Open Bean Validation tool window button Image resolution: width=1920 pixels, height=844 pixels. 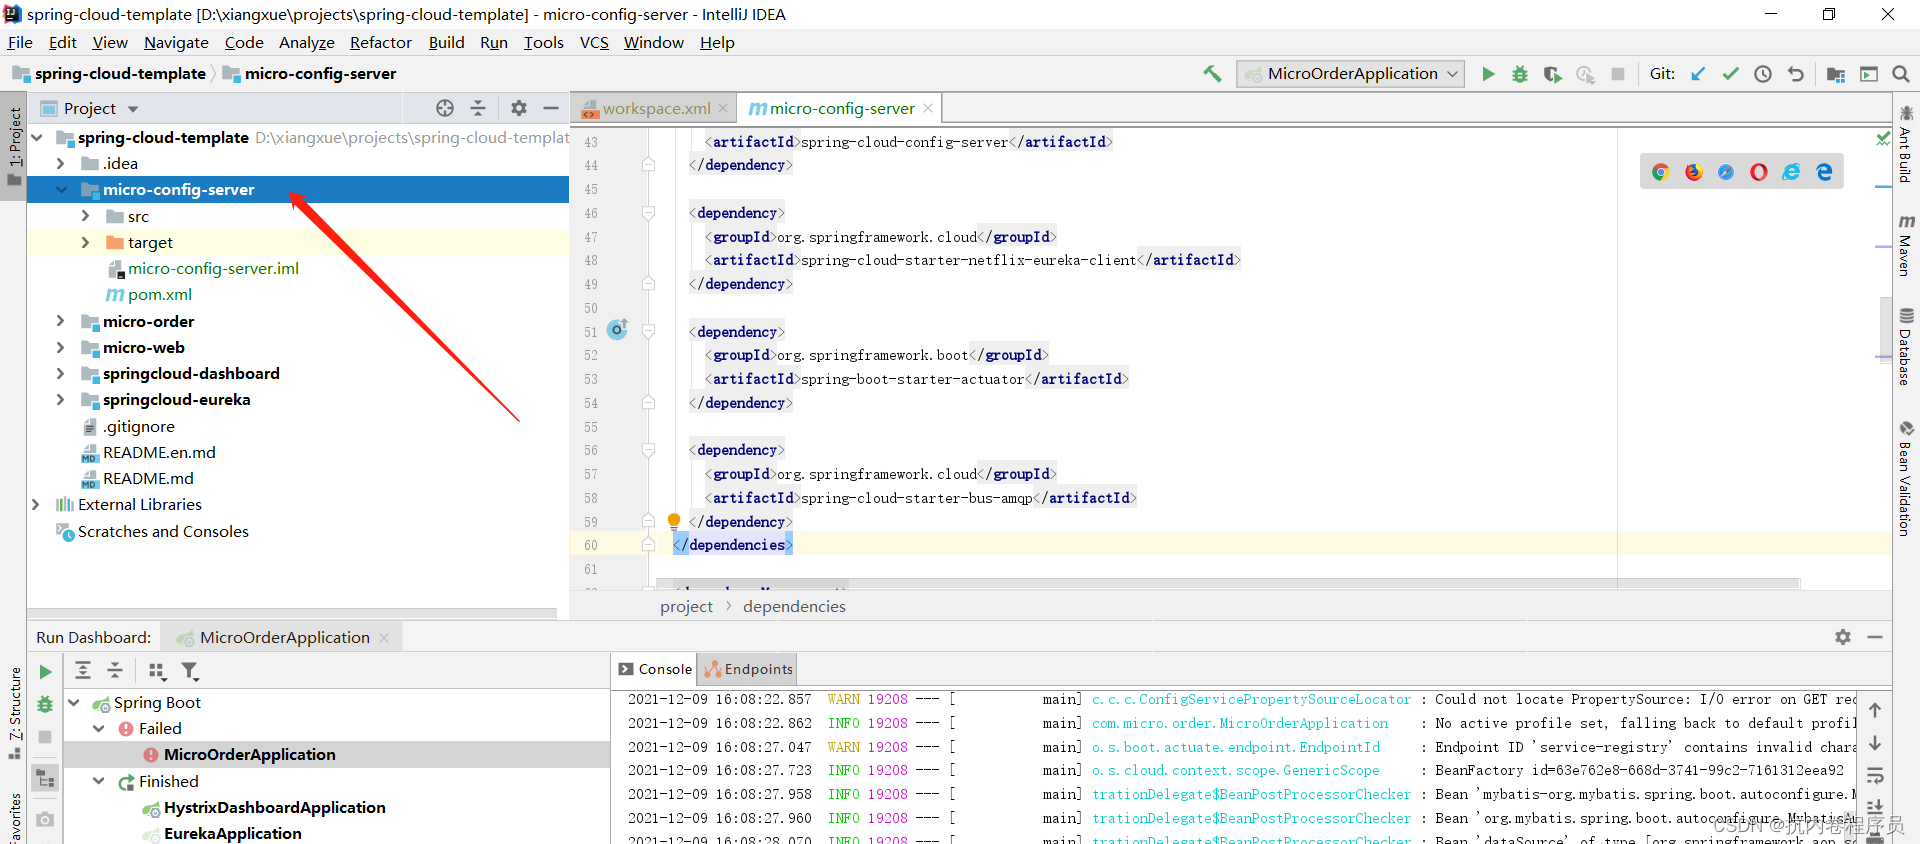[1906, 479]
